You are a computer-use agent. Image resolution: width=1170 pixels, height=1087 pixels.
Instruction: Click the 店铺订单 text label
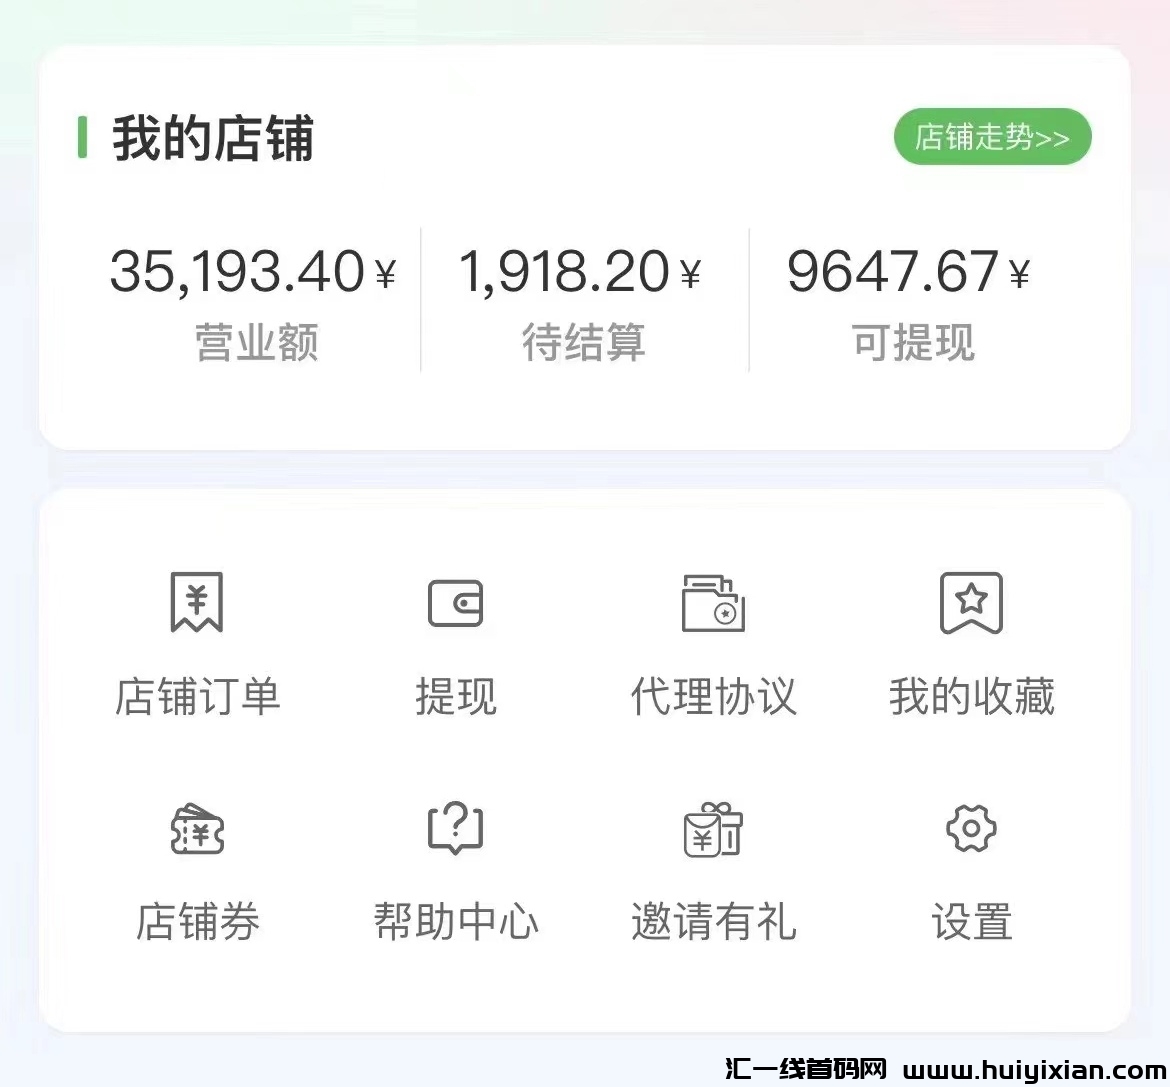click(197, 697)
